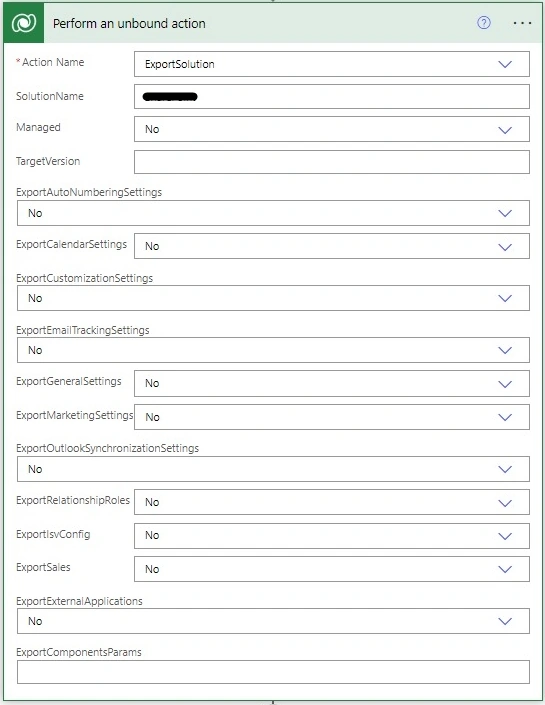Expand ExportOutlookSynchronizationSettings dropdown
The width and height of the screenshot is (545, 705).
[x=505, y=469]
